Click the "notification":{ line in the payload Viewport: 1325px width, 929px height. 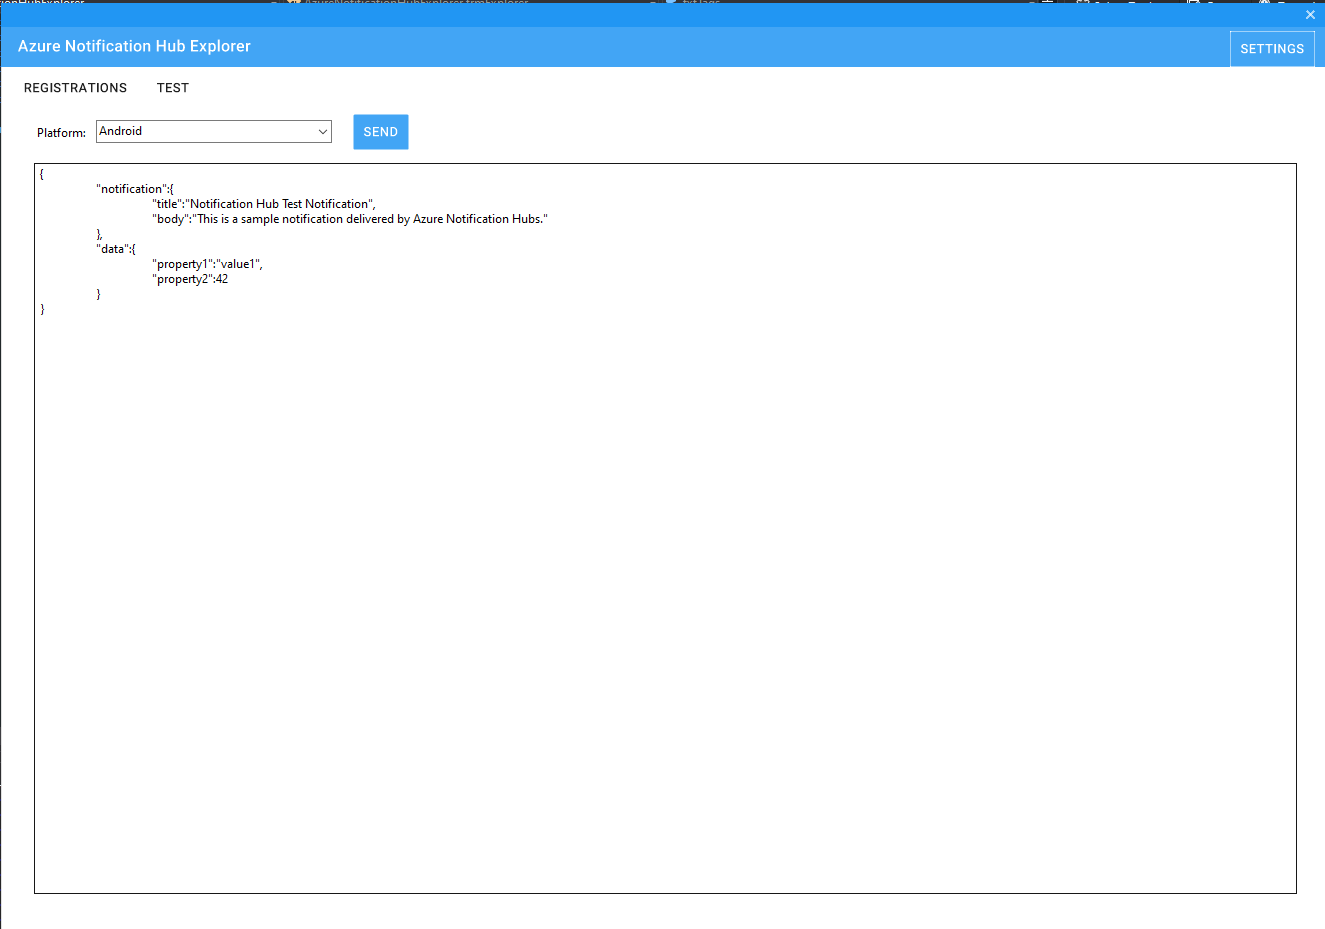tap(135, 189)
